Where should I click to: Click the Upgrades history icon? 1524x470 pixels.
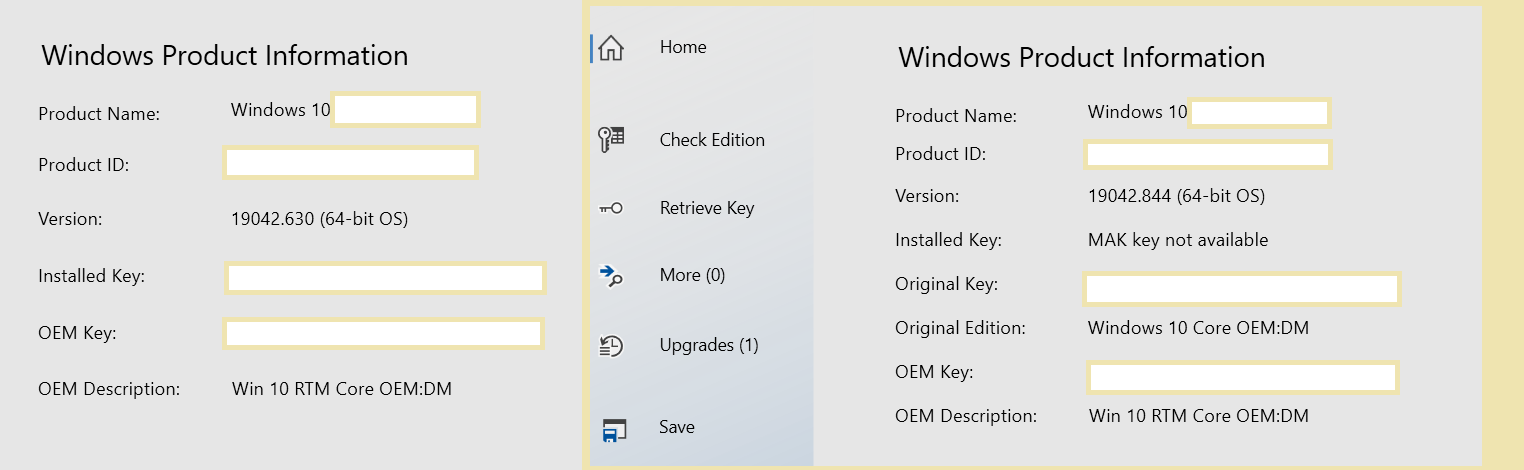click(x=610, y=346)
